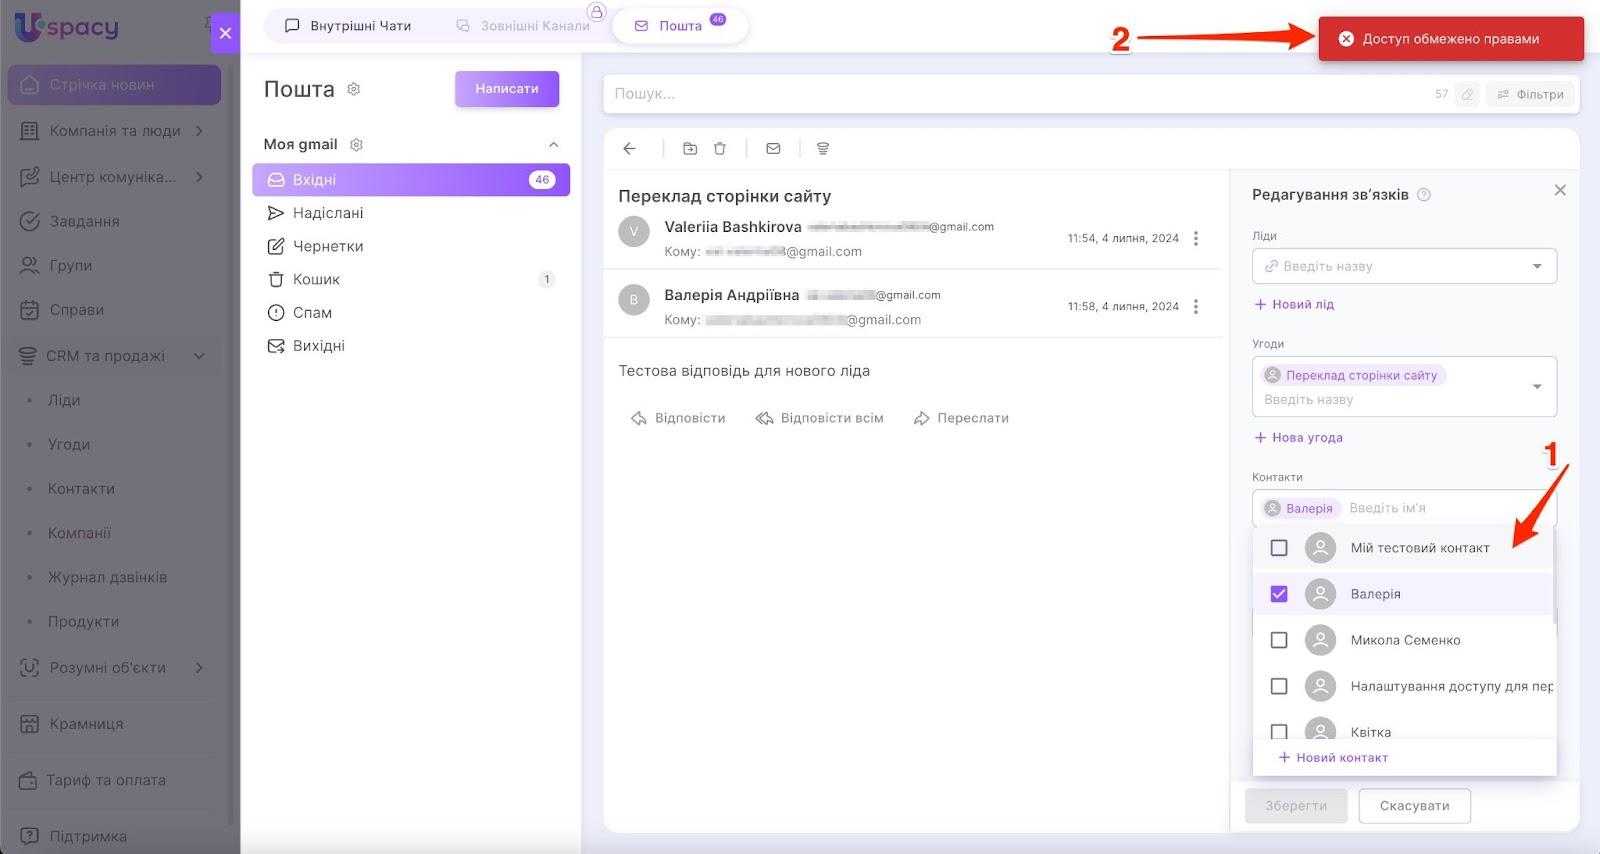Open more options for Valeriia Bashkirova message
This screenshot has width=1600, height=854.
coord(1196,238)
